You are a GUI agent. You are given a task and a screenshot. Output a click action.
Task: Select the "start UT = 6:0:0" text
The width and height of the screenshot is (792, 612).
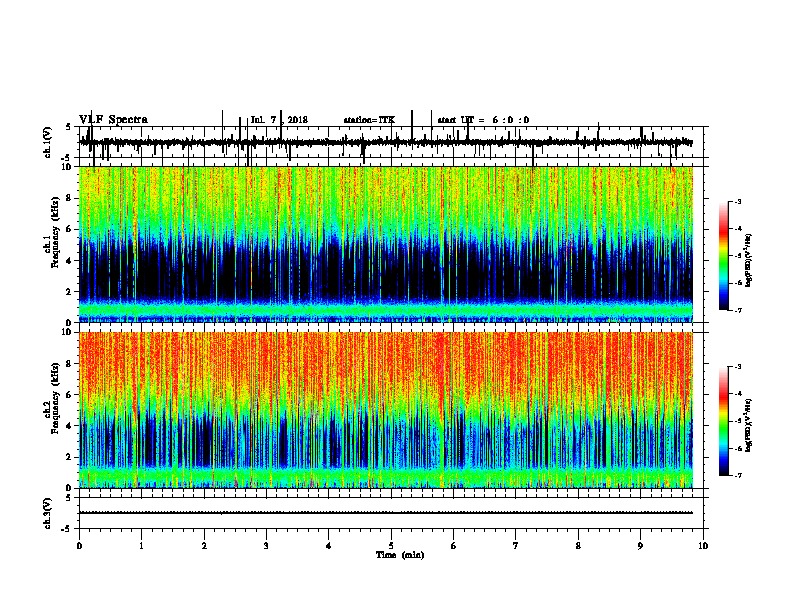[483, 120]
